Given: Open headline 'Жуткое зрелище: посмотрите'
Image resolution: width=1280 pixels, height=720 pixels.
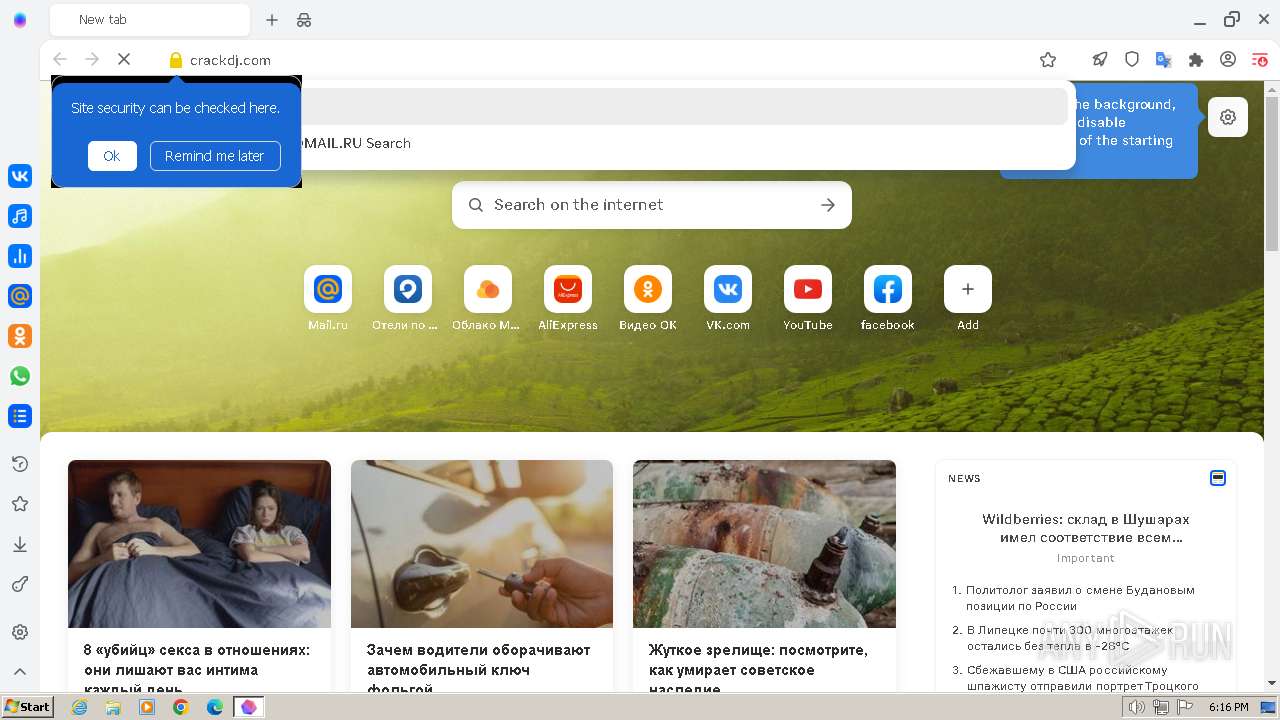Looking at the screenshot, I should (758, 669).
